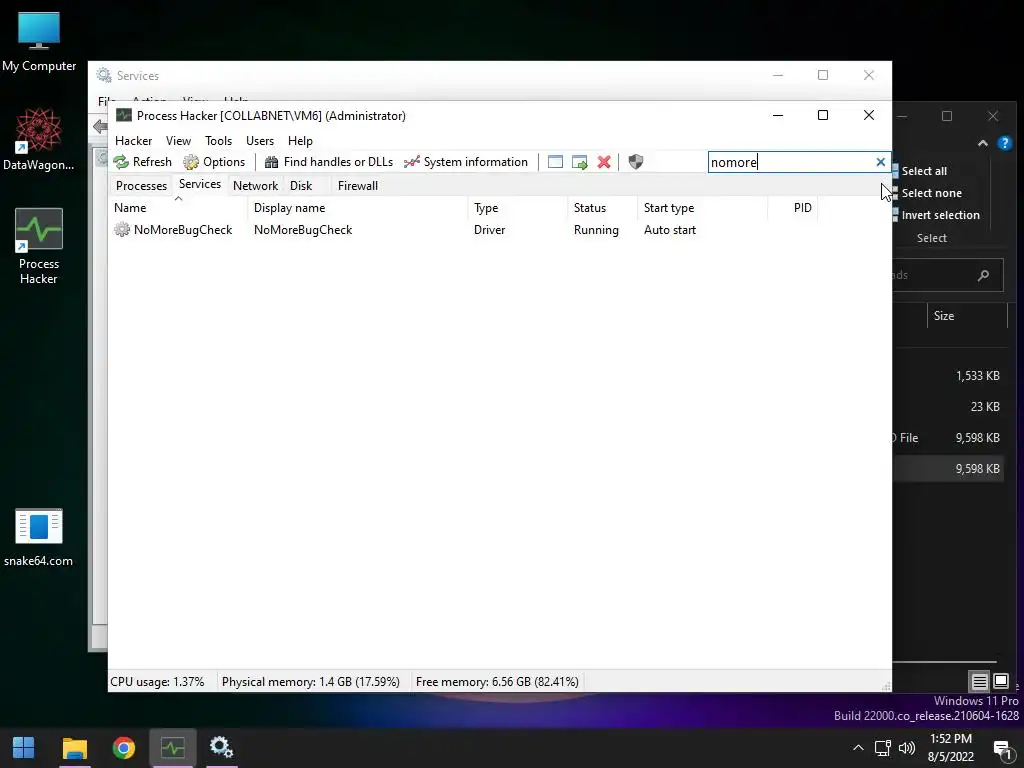Open the View menu
This screenshot has width=1024, height=768.
(x=178, y=140)
